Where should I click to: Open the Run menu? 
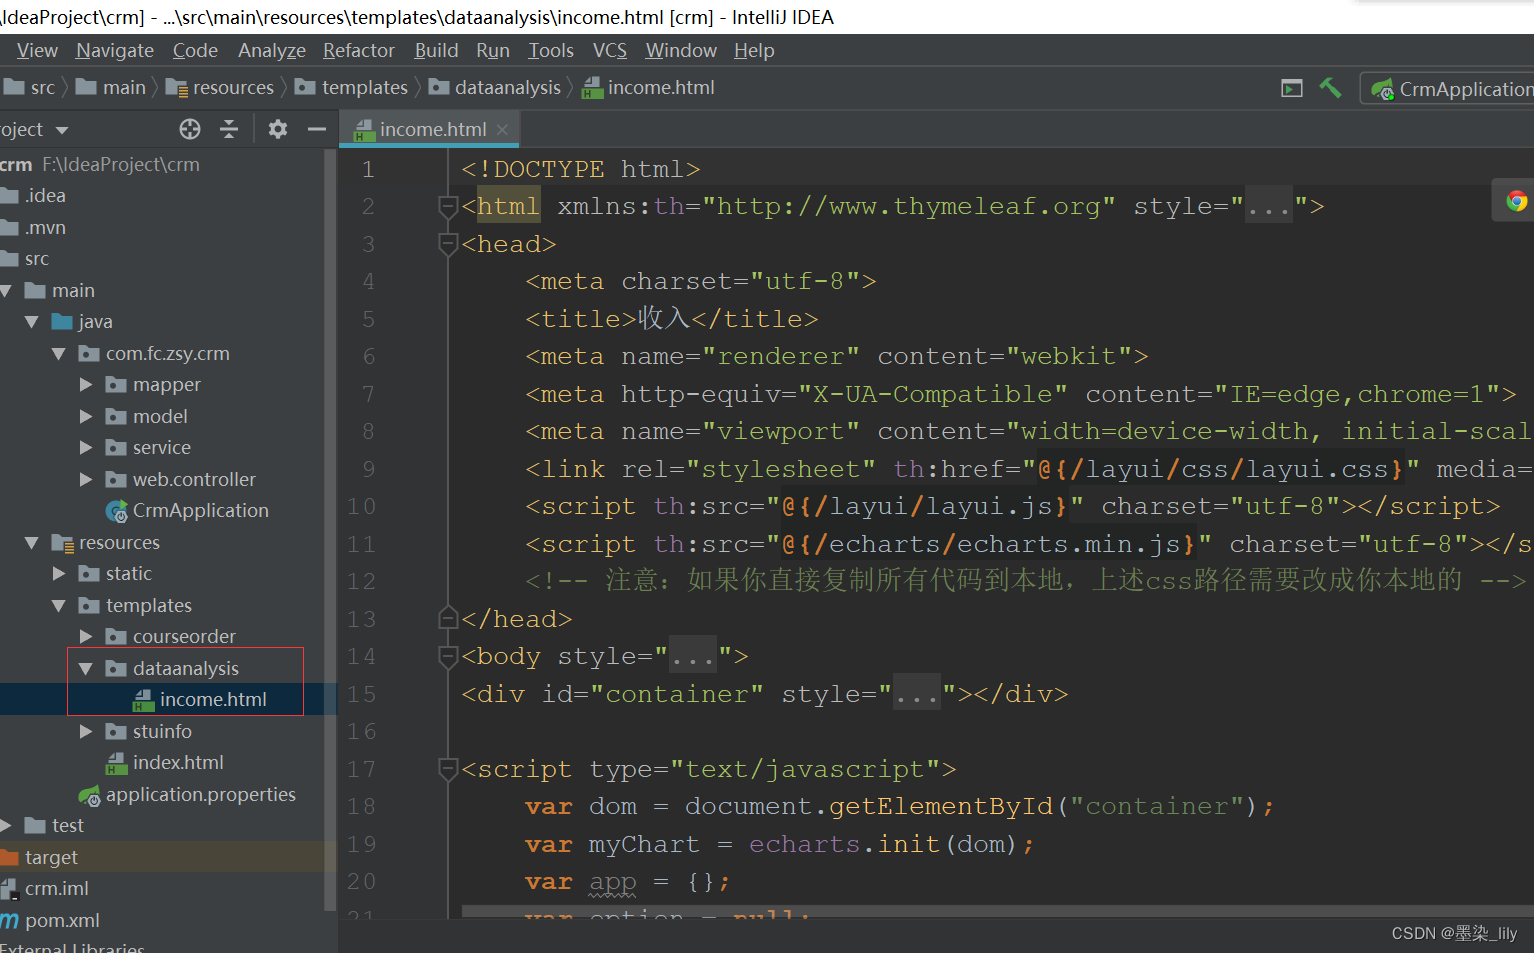pos(493,50)
